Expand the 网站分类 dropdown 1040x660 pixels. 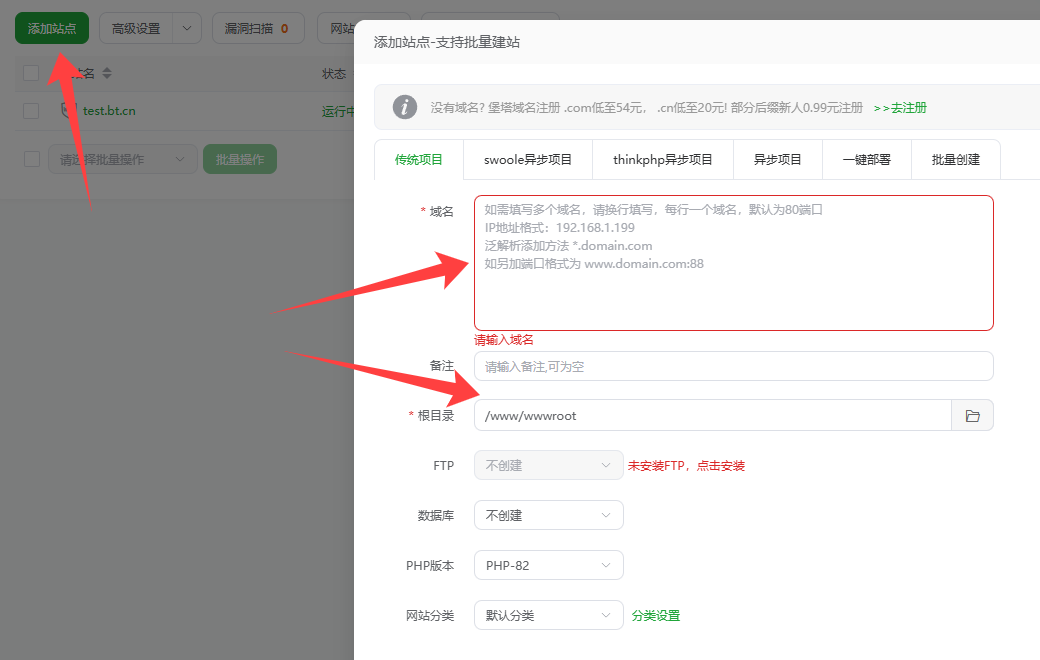point(548,615)
